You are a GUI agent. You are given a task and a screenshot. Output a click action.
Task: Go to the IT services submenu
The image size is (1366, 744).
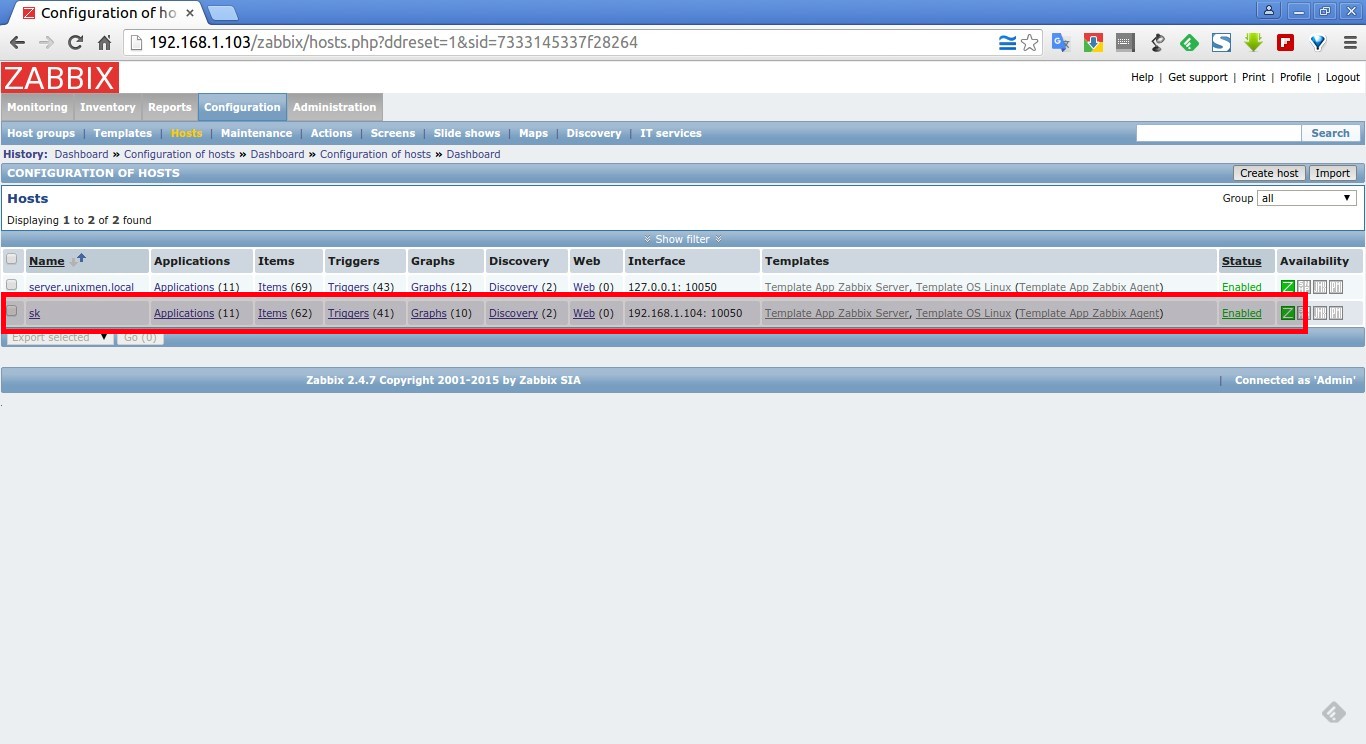tap(671, 133)
